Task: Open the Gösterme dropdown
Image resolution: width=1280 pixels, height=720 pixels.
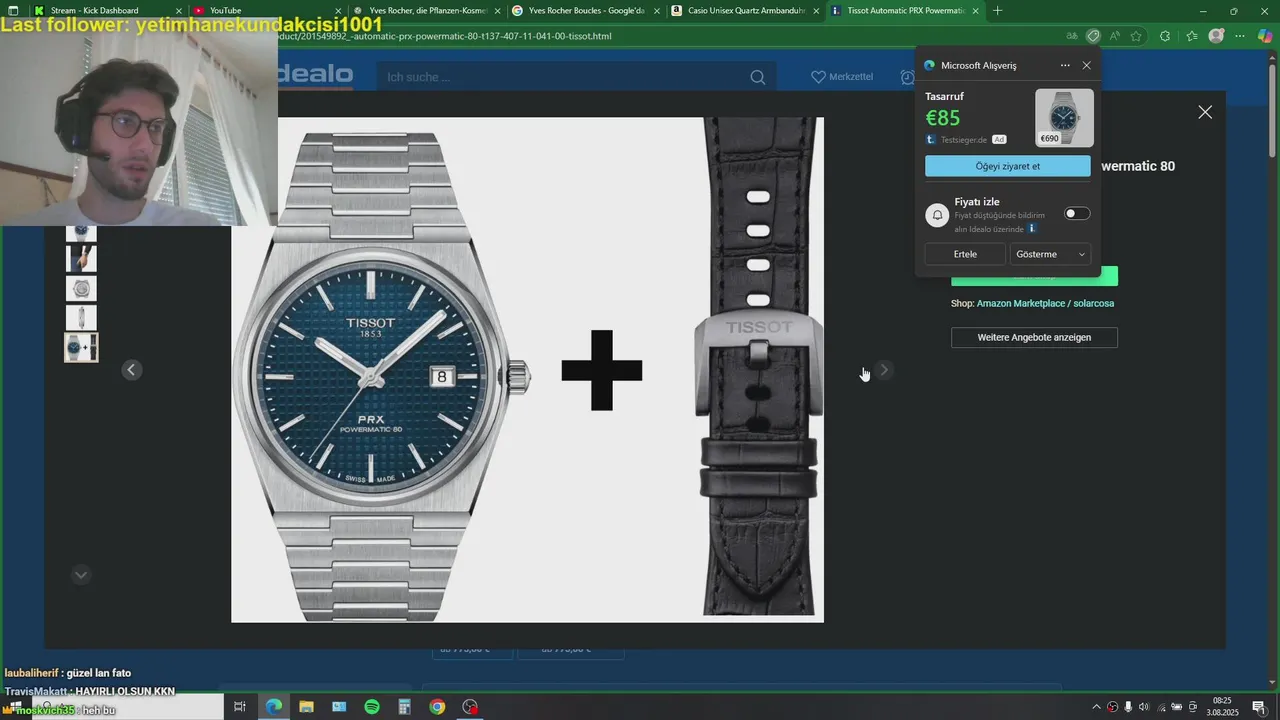Action: pyautogui.click(x=1050, y=254)
